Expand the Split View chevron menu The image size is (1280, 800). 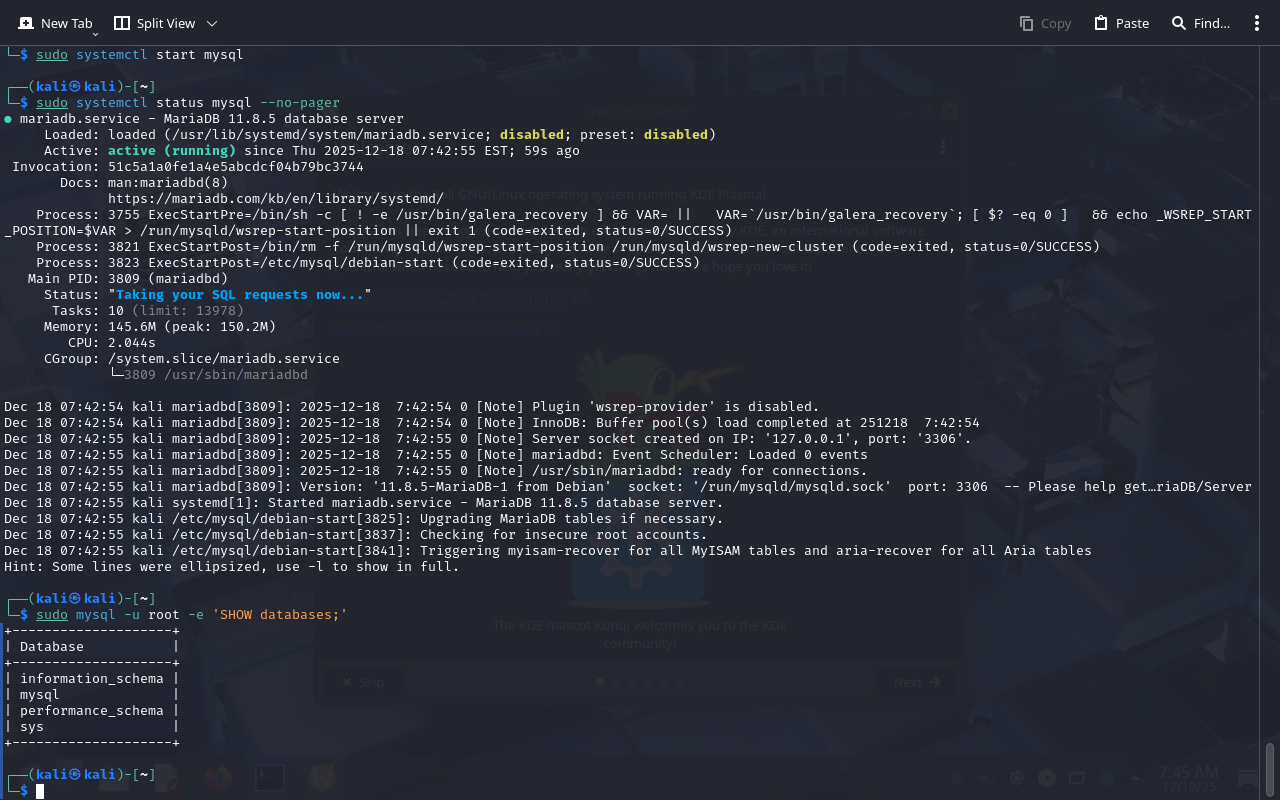tap(212, 23)
